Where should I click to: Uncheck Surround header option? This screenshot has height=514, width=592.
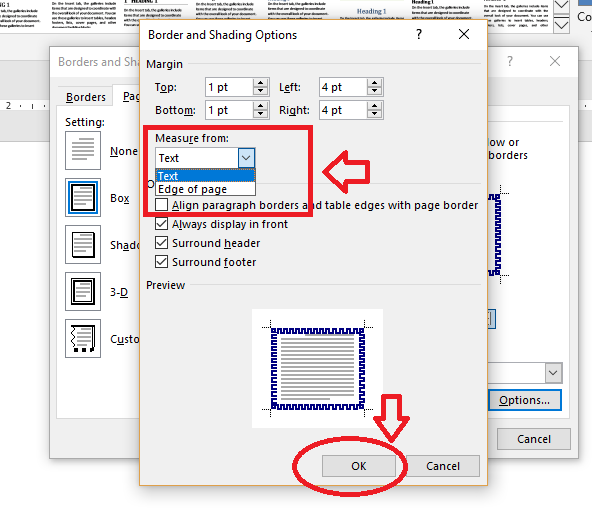tap(162, 243)
